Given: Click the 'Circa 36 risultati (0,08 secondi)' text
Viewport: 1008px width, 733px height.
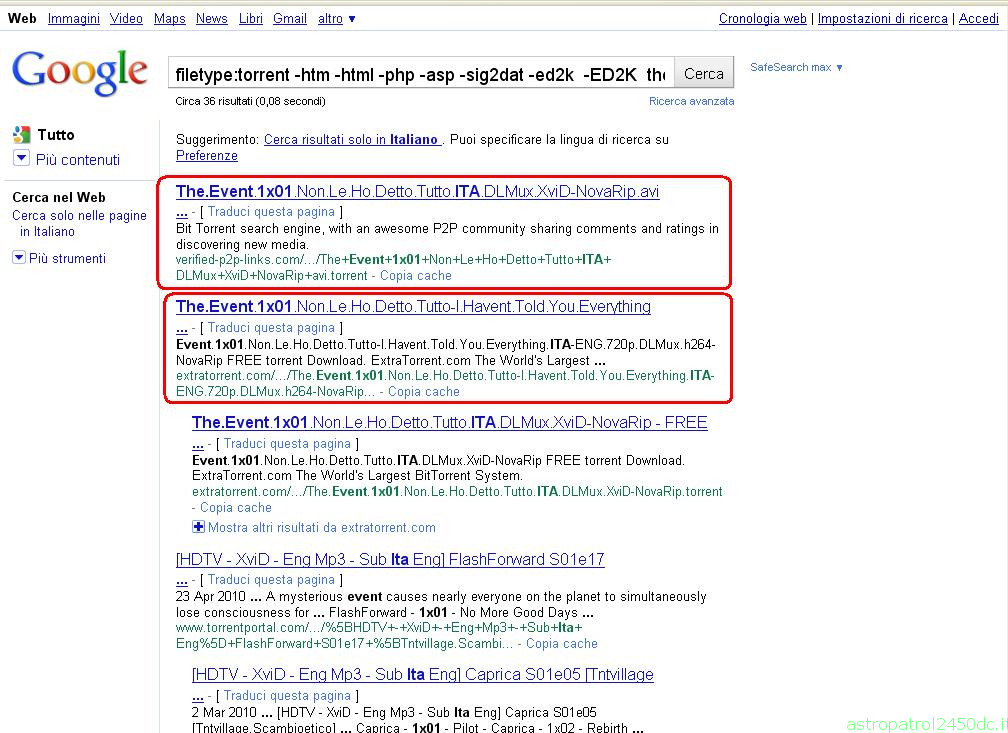Looking at the screenshot, I should [x=250, y=101].
